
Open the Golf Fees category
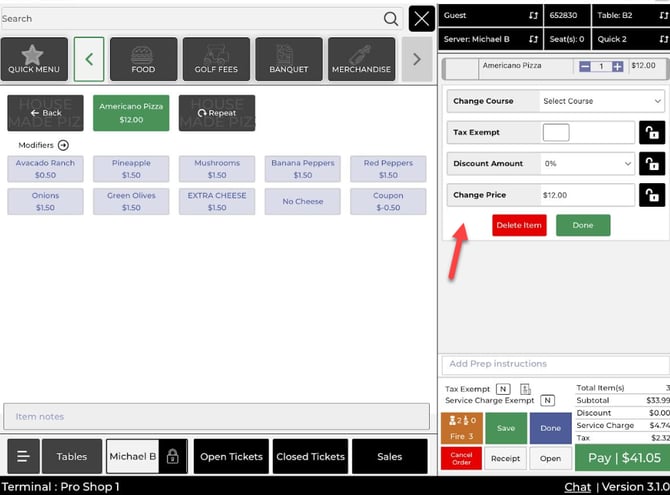pos(216,59)
